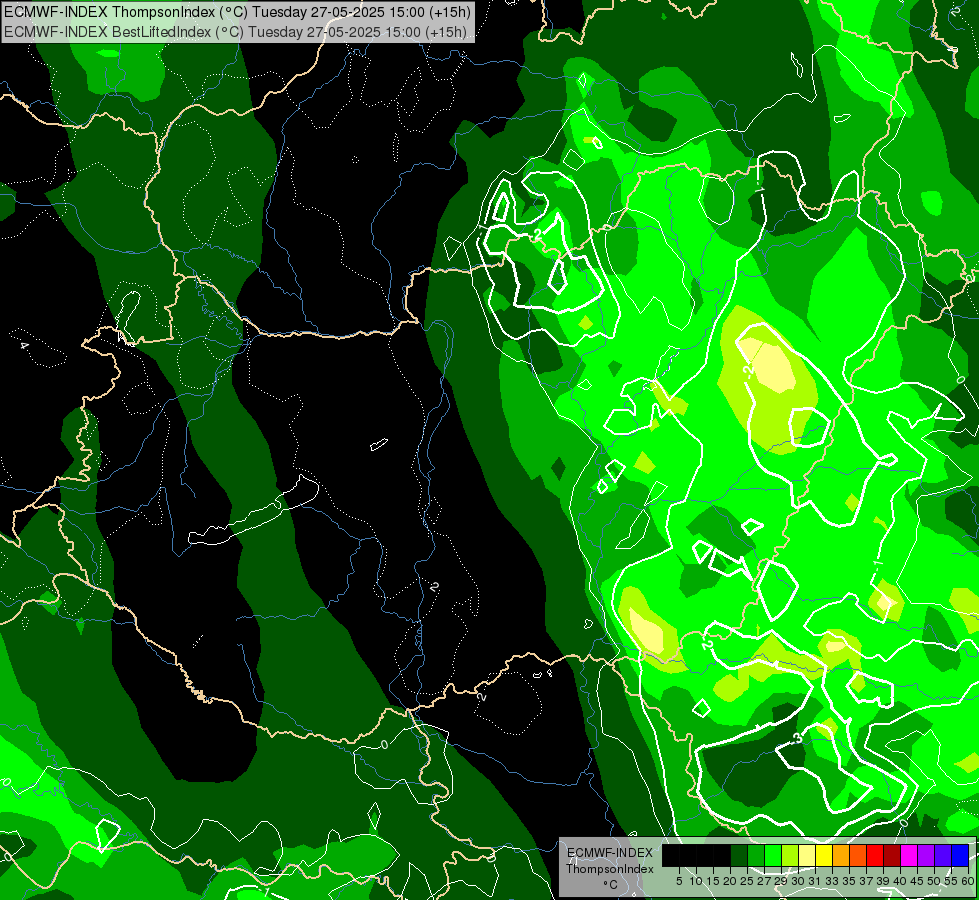Click the legend value 30
Viewport: 979px width, 900px height.
click(x=798, y=881)
